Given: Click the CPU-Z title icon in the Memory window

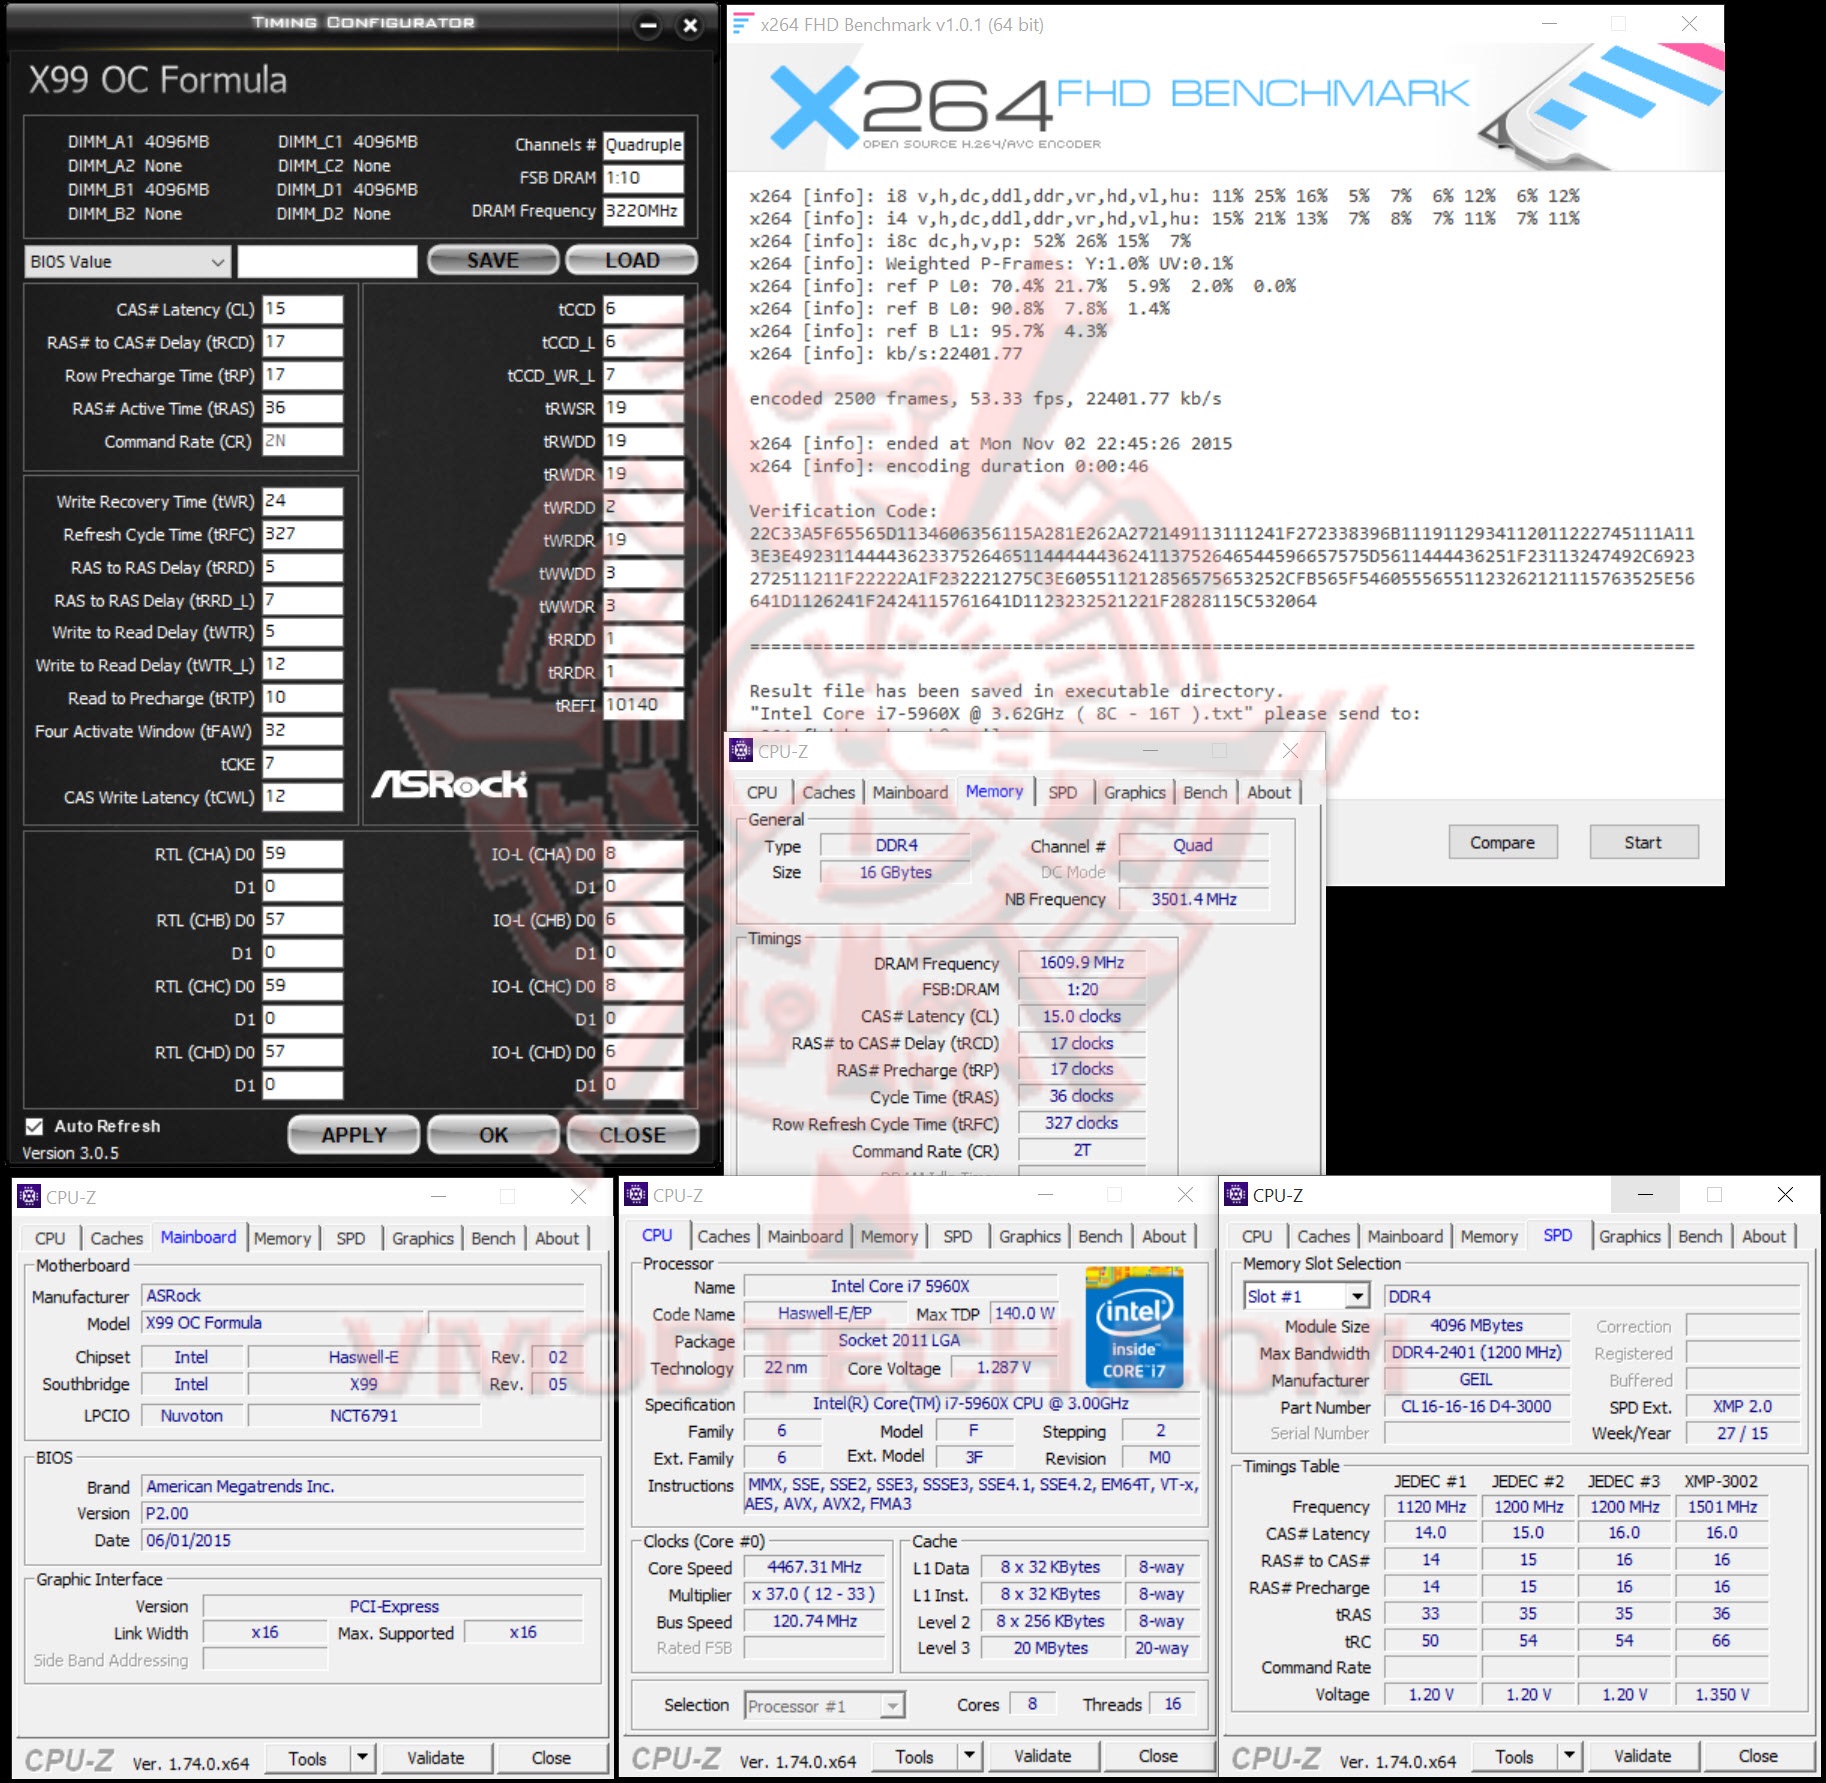Looking at the screenshot, I should click(741, 750).
